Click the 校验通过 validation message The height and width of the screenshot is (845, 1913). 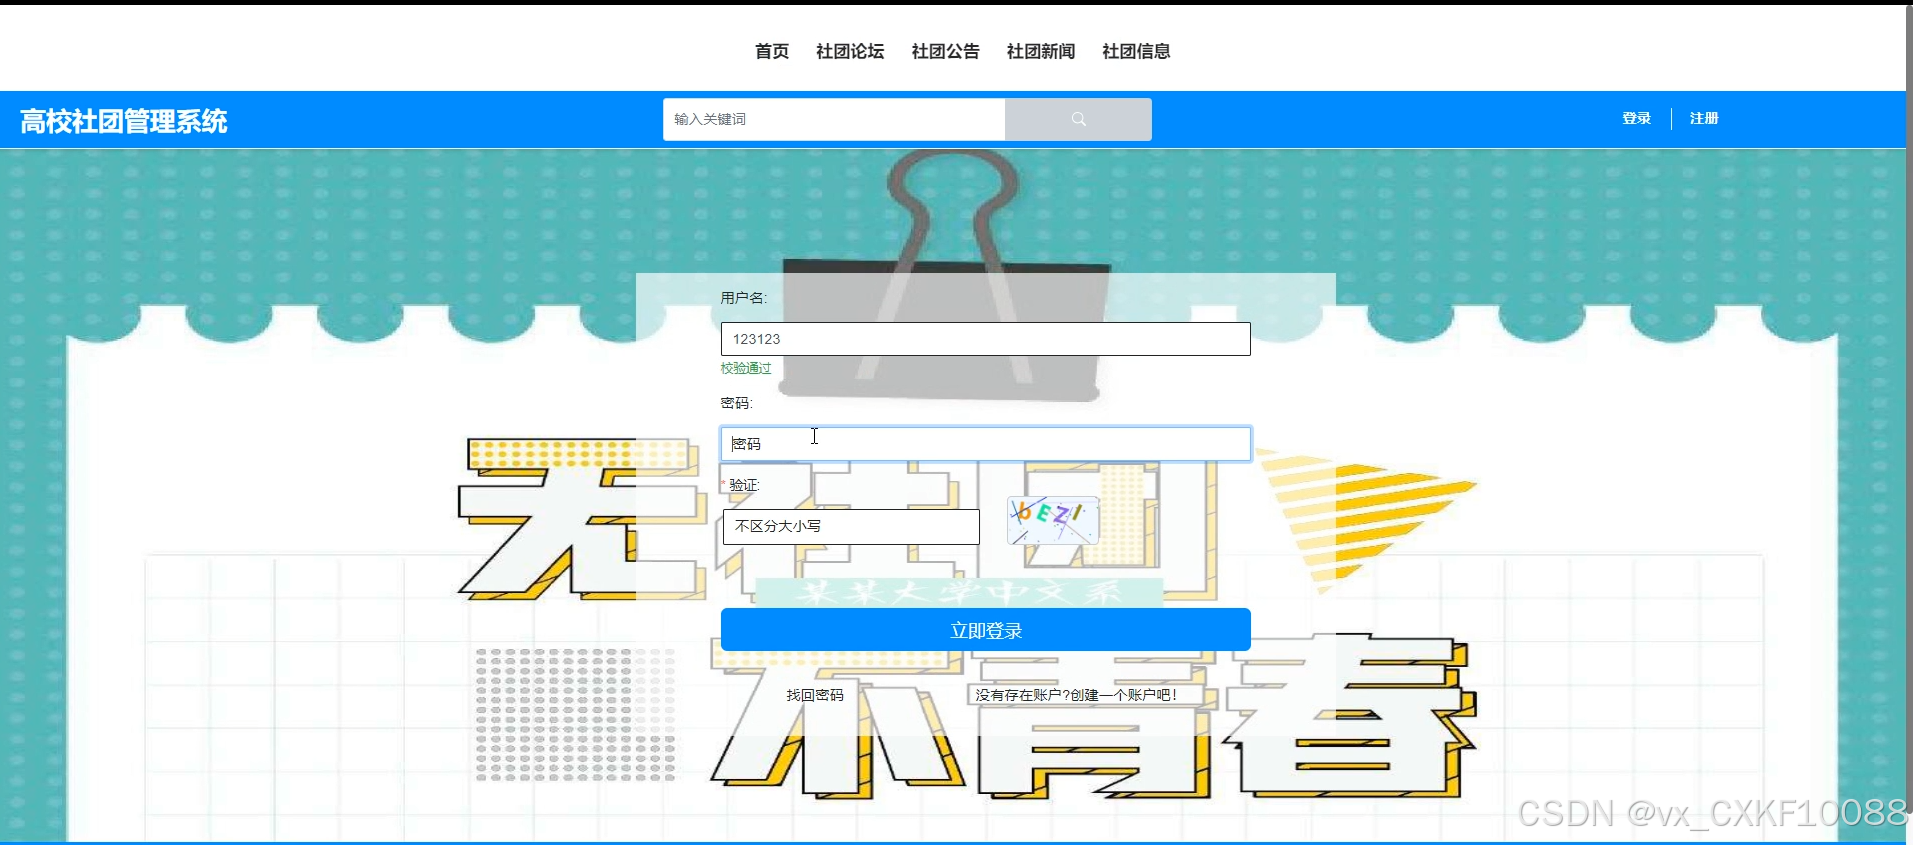[x=746, y=368]
